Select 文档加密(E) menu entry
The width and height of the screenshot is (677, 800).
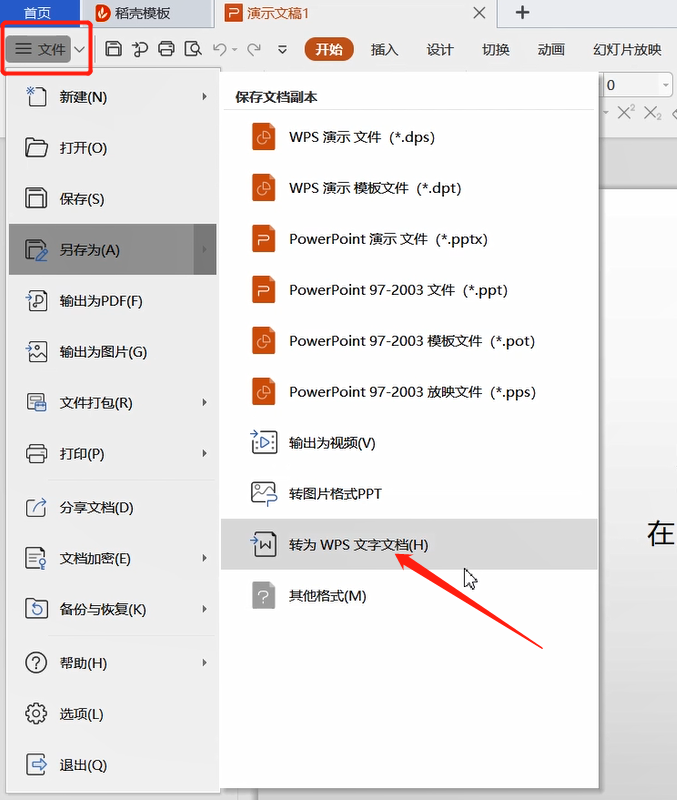coord(113,558)
